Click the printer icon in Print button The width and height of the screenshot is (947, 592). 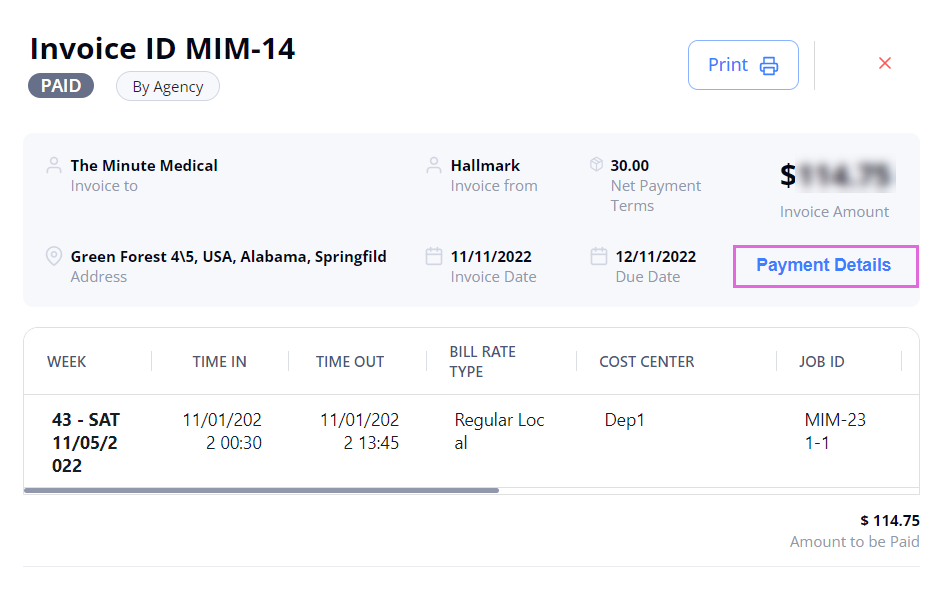coord(769,66)
